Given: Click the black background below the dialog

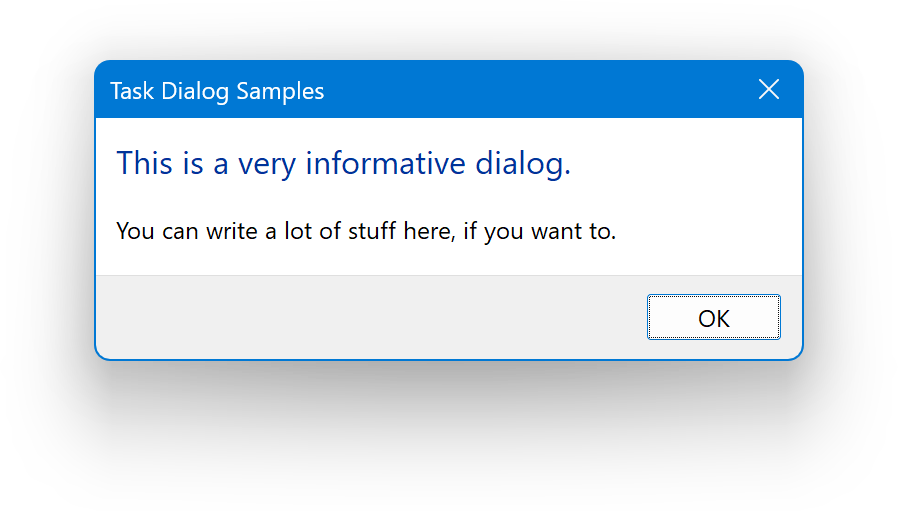Looking at the screenshot, I should tap(449, 440).
